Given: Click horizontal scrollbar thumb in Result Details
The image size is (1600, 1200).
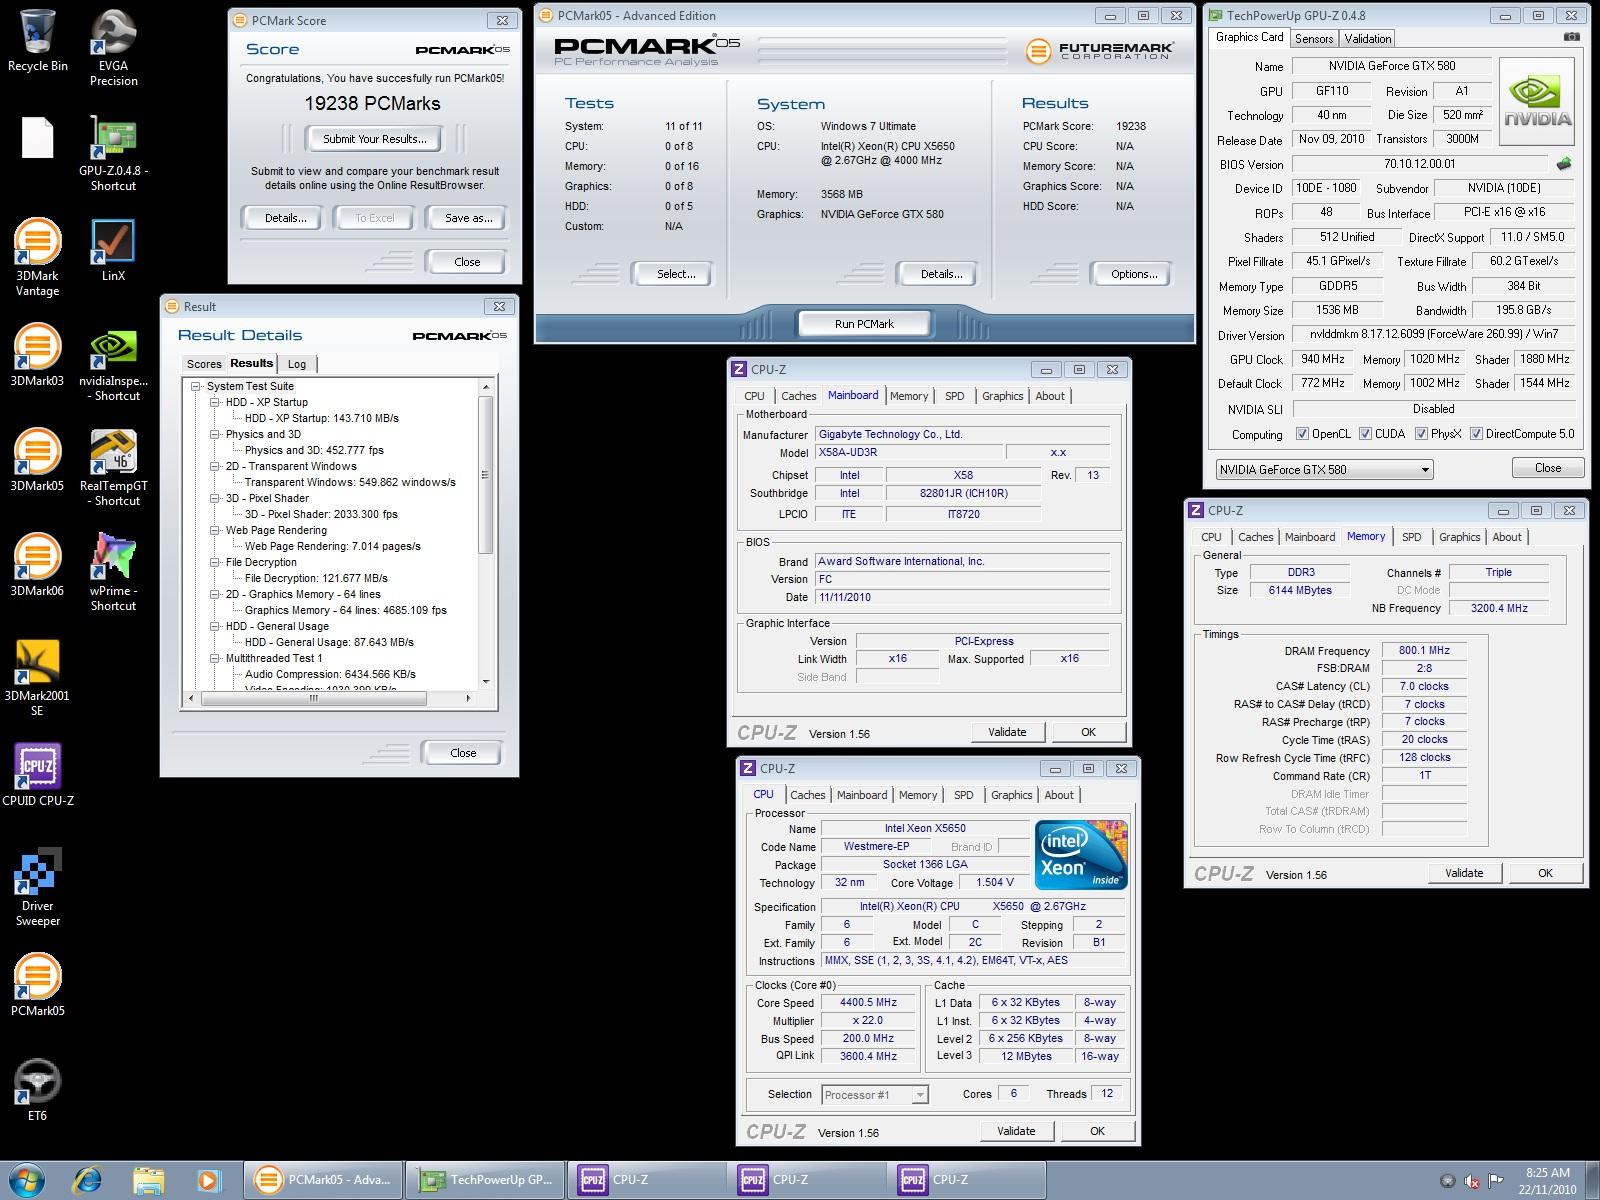Looking at the screenshot, I should [313, 698].
